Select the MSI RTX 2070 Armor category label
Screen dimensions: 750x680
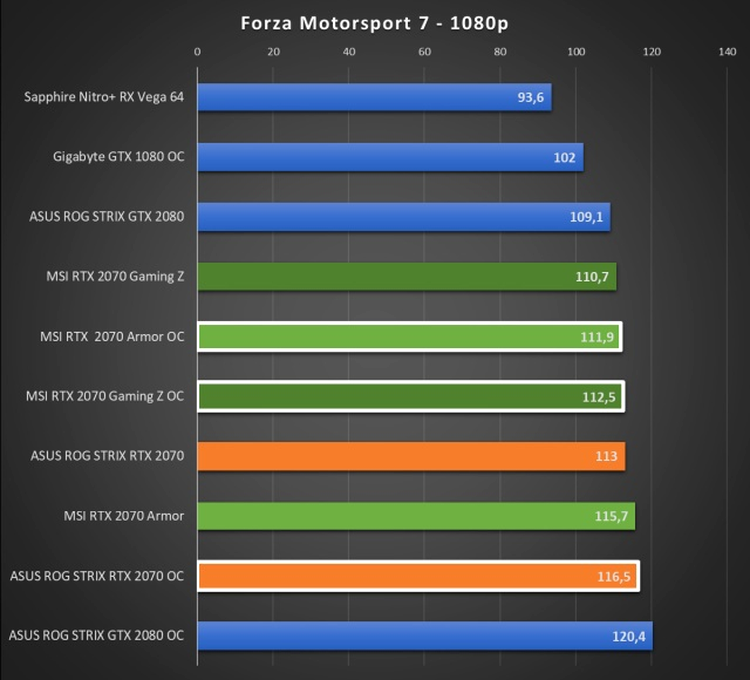point(124,516)
